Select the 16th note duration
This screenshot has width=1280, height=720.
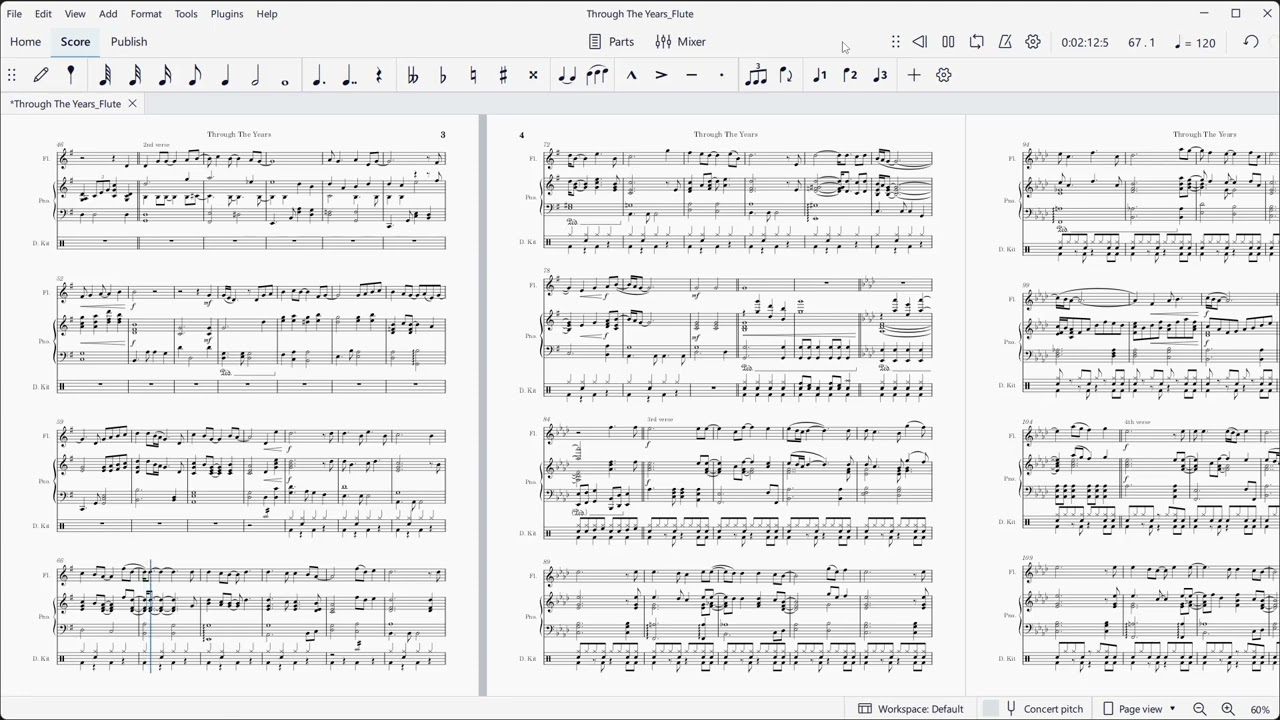(x=165, y=75)
